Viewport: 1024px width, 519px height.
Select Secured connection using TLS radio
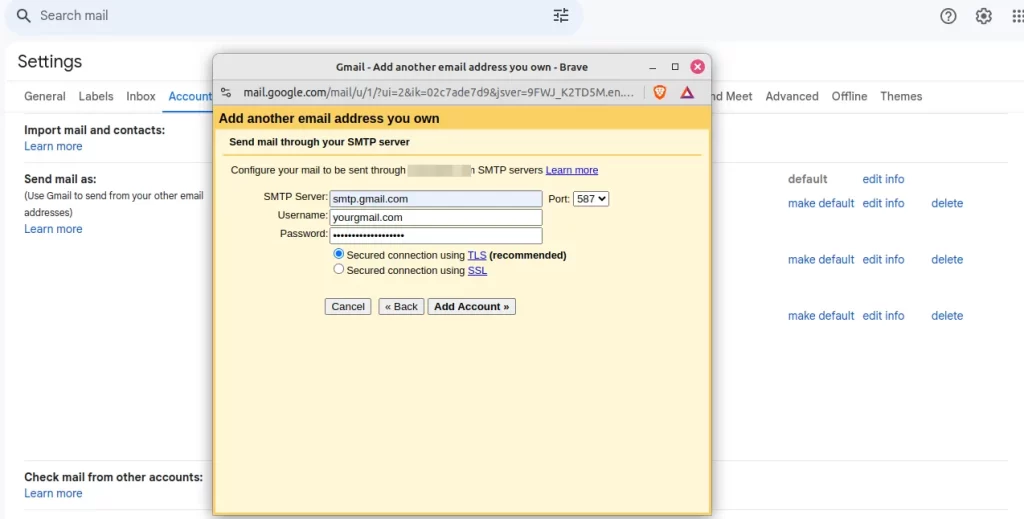point(338,253)
